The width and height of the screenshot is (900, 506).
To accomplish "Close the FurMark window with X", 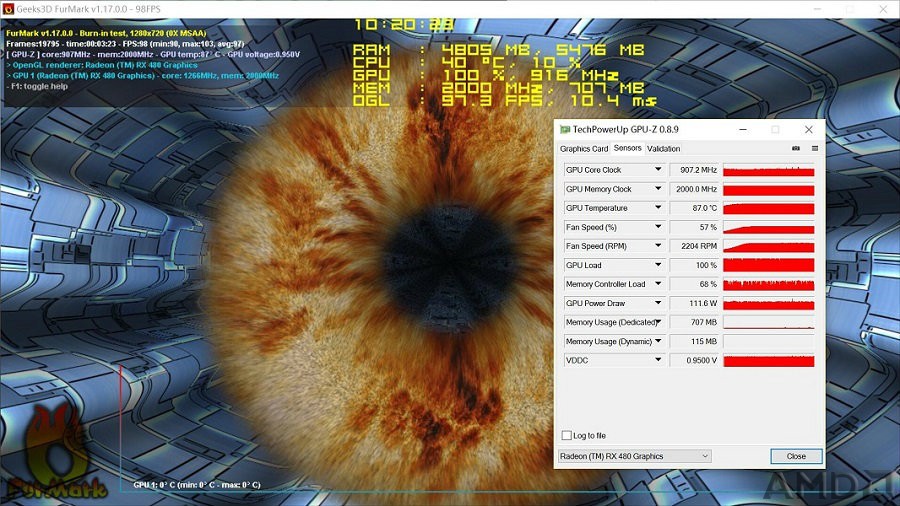I will pyautogui.click(x=883, y=9).
